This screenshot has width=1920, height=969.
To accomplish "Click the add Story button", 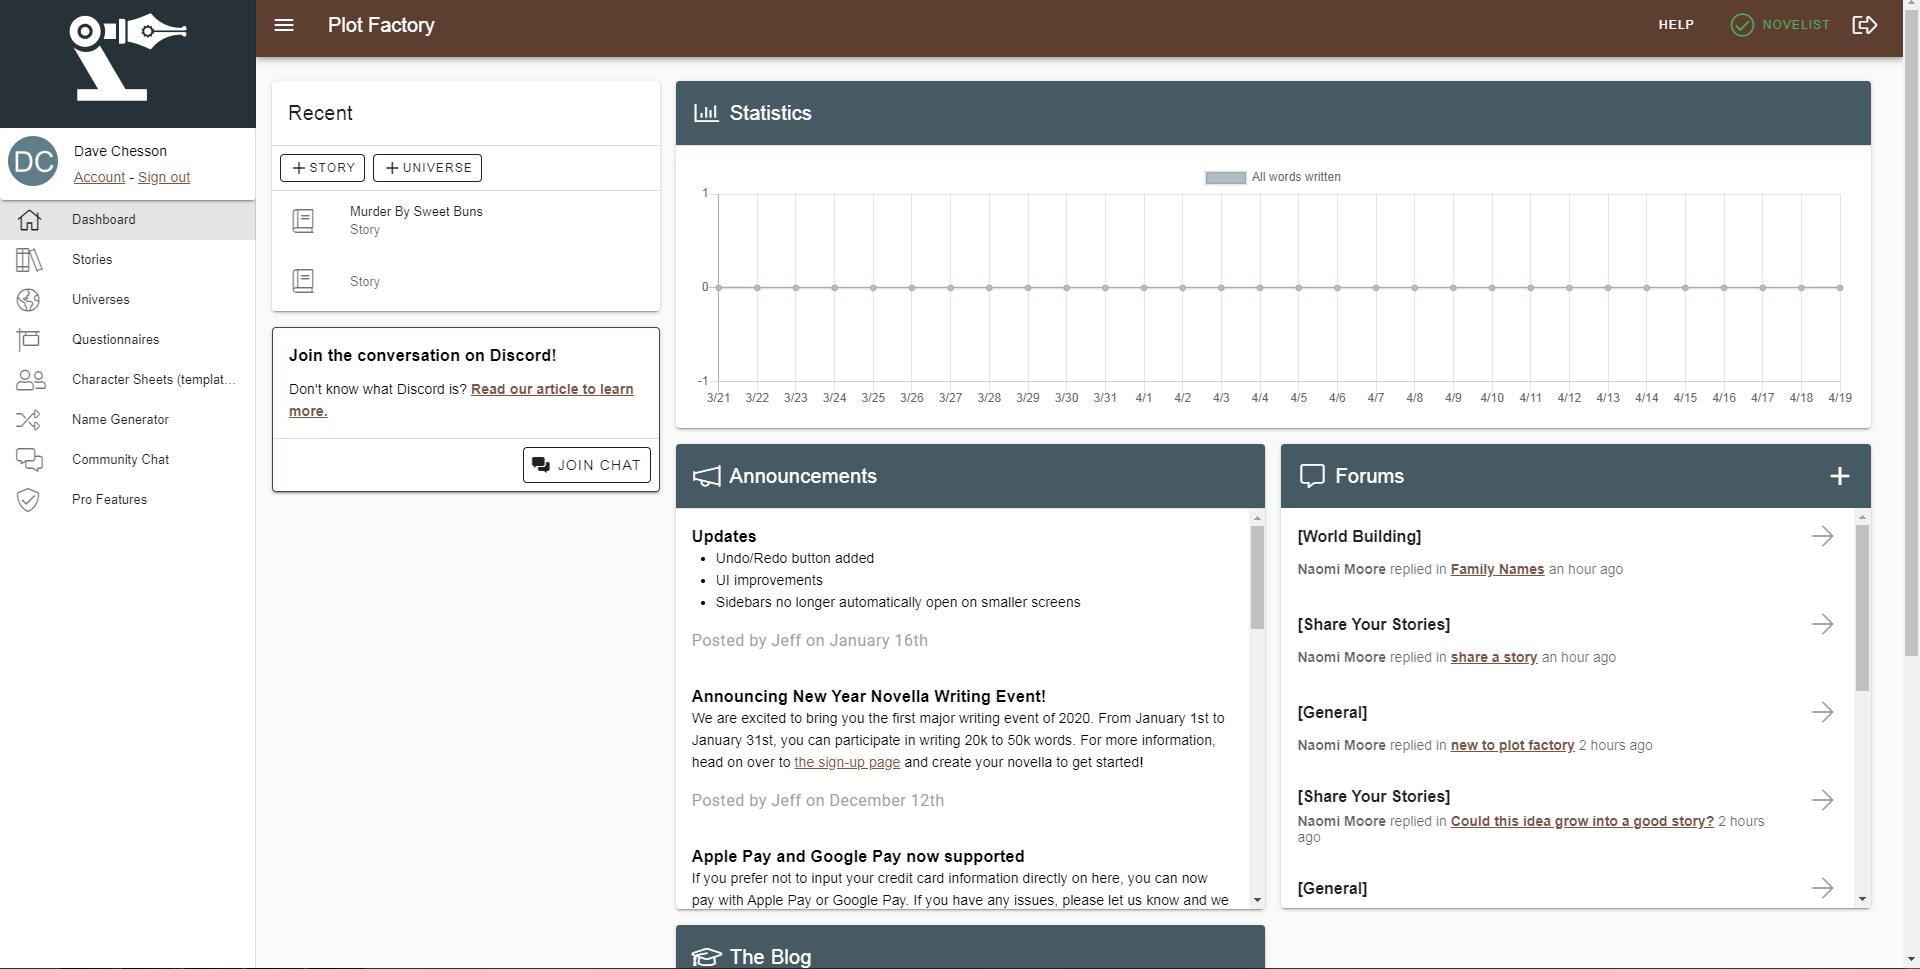I will pos(322,168).
